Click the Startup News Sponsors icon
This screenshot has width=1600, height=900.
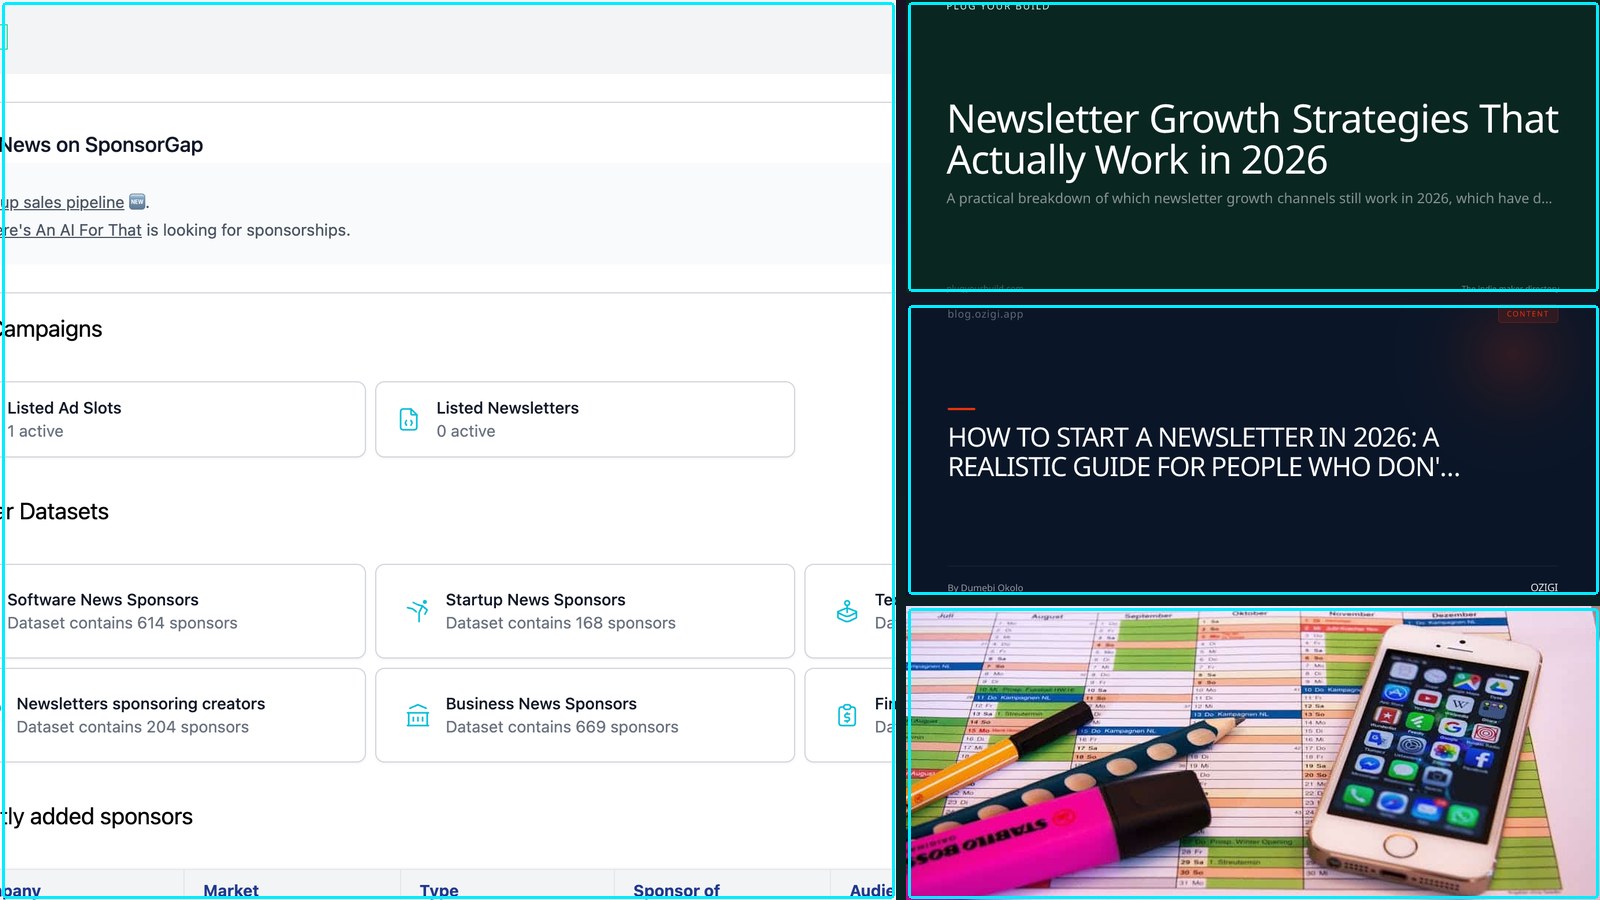tap(418, 610)
